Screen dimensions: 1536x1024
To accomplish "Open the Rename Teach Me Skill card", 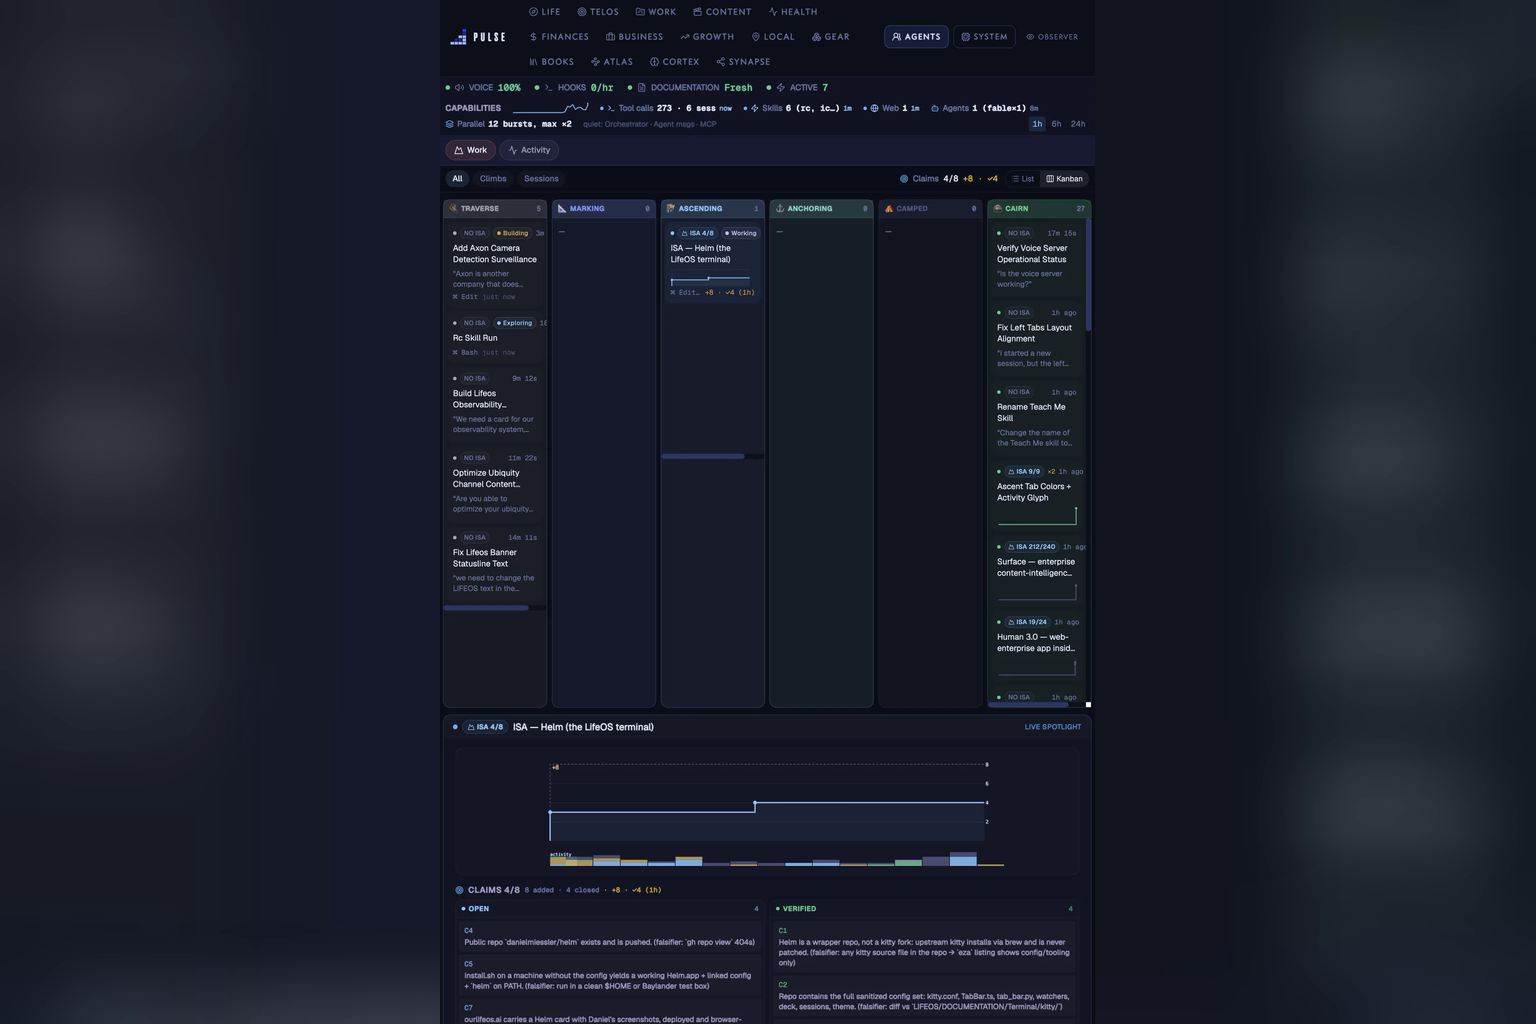I will [1036, 418].
